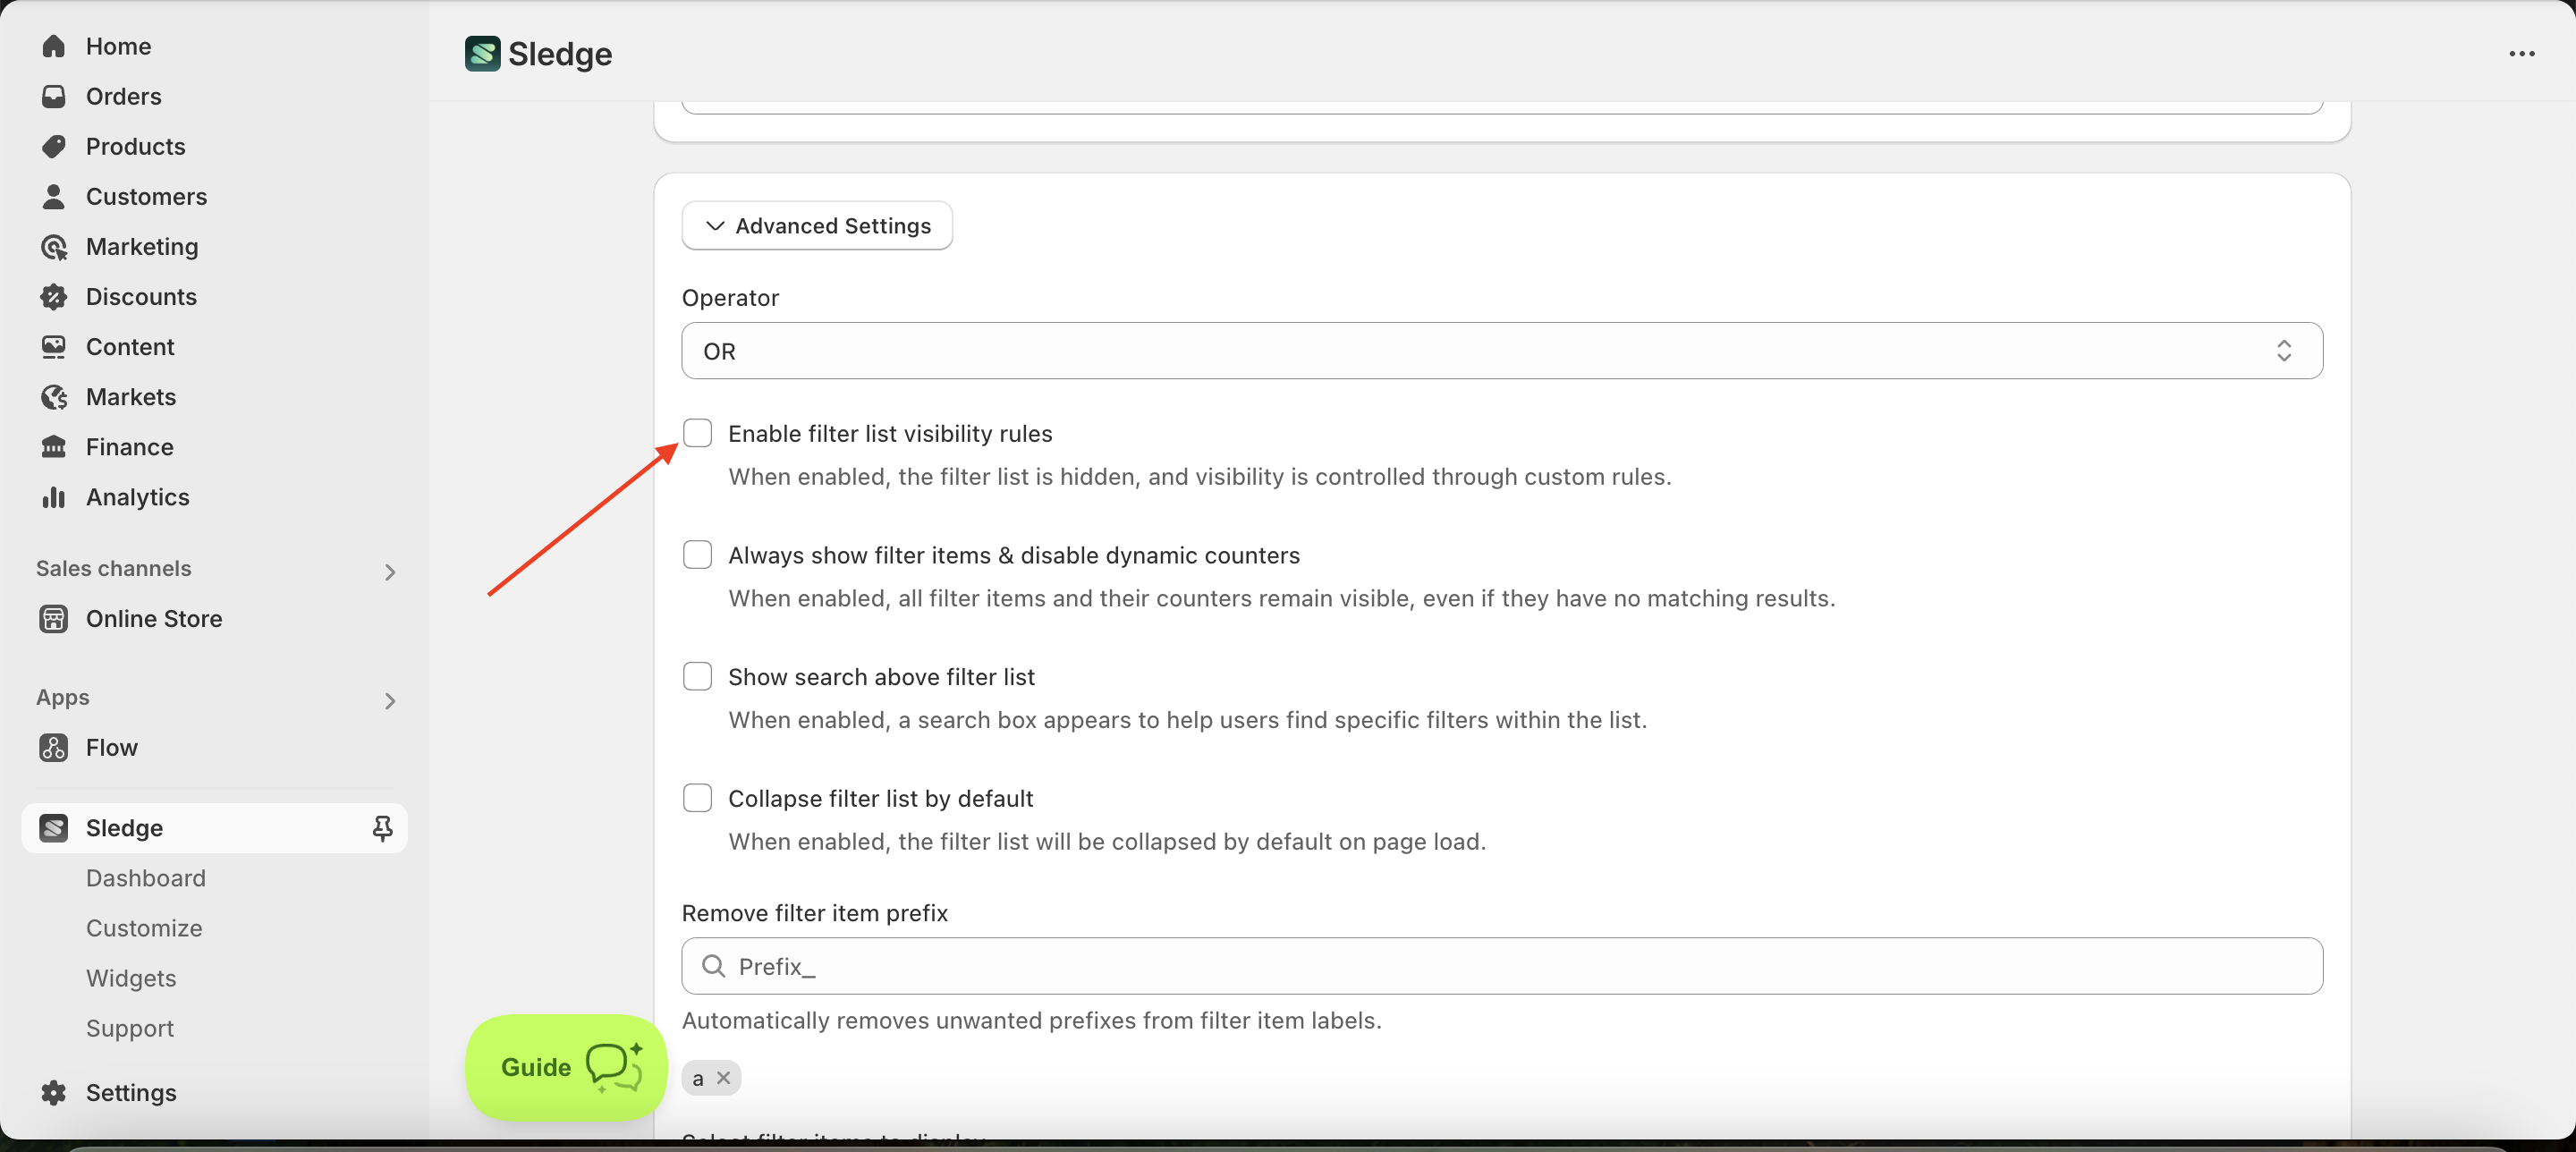Click the Analytics bar chart icon
The width and height of the screenshot is (2576, 1152).
[x=54, y=497]
